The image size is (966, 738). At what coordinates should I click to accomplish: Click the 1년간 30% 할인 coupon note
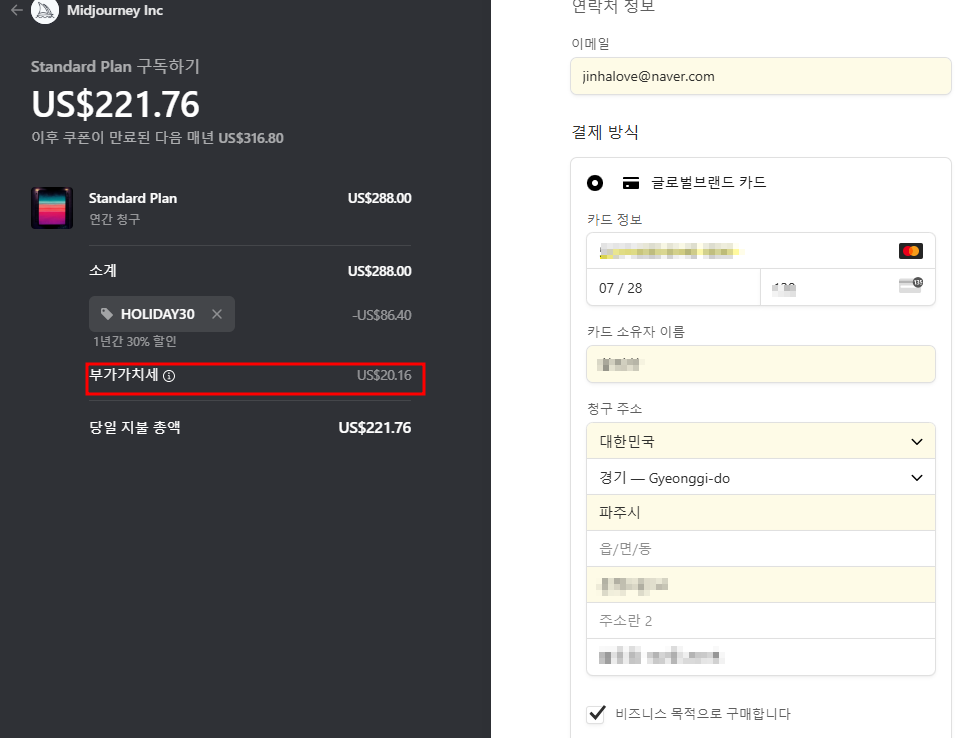click(135, 341)
